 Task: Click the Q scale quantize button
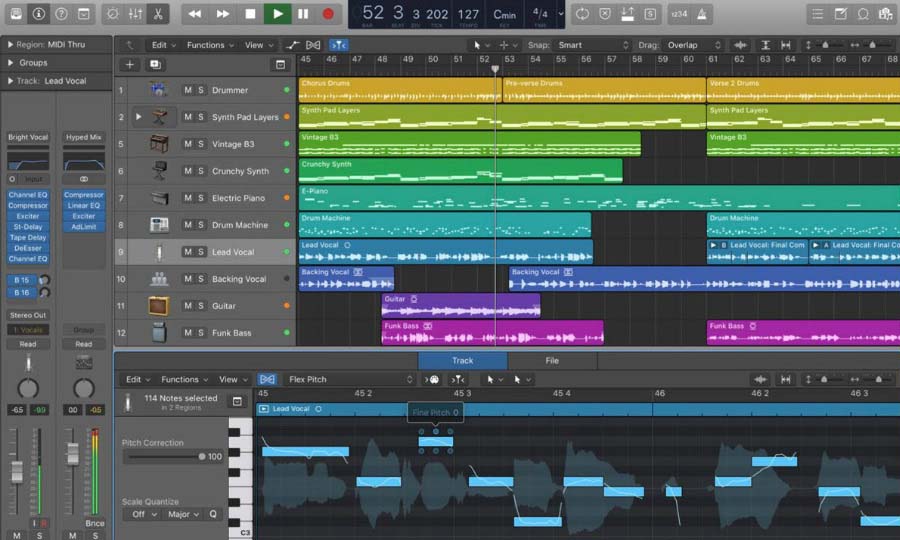(x=212, y=514)
